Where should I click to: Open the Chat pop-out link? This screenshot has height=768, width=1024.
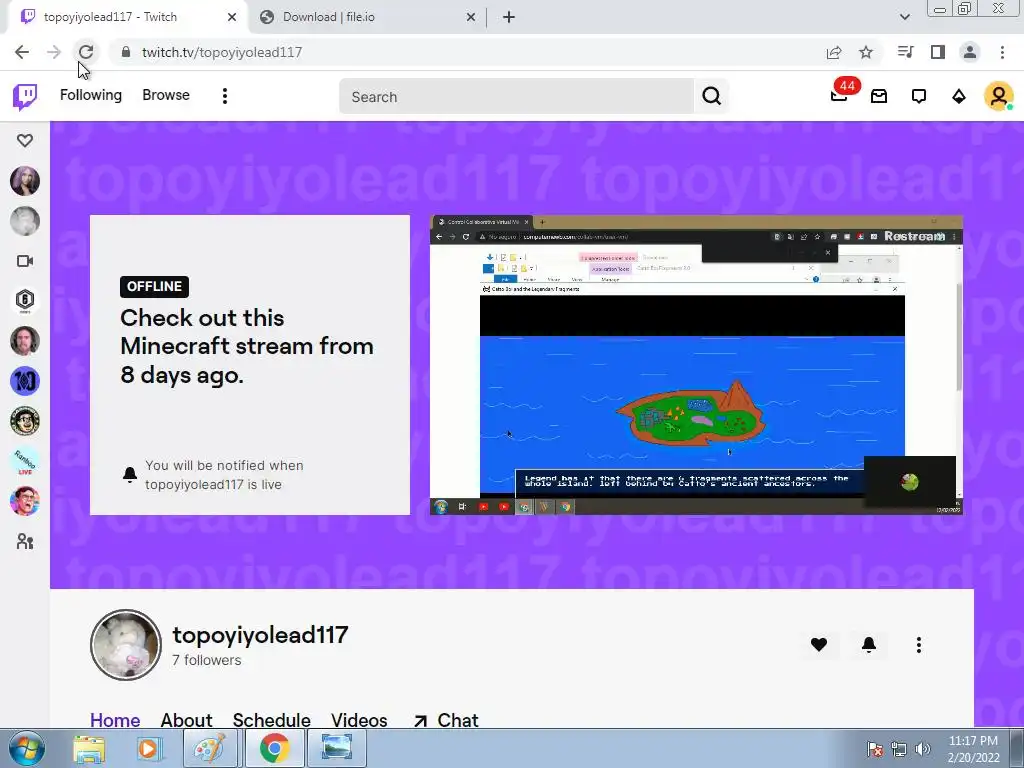446,720
